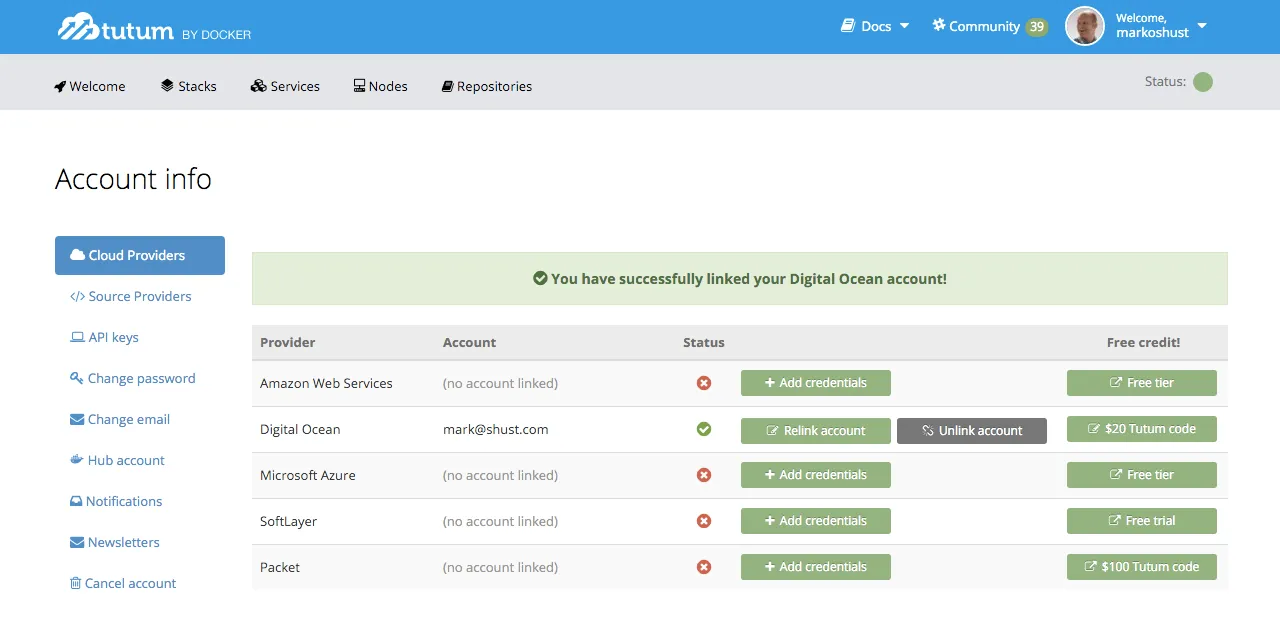Unlink the Digital Ocean account

(x=971, y=430)
